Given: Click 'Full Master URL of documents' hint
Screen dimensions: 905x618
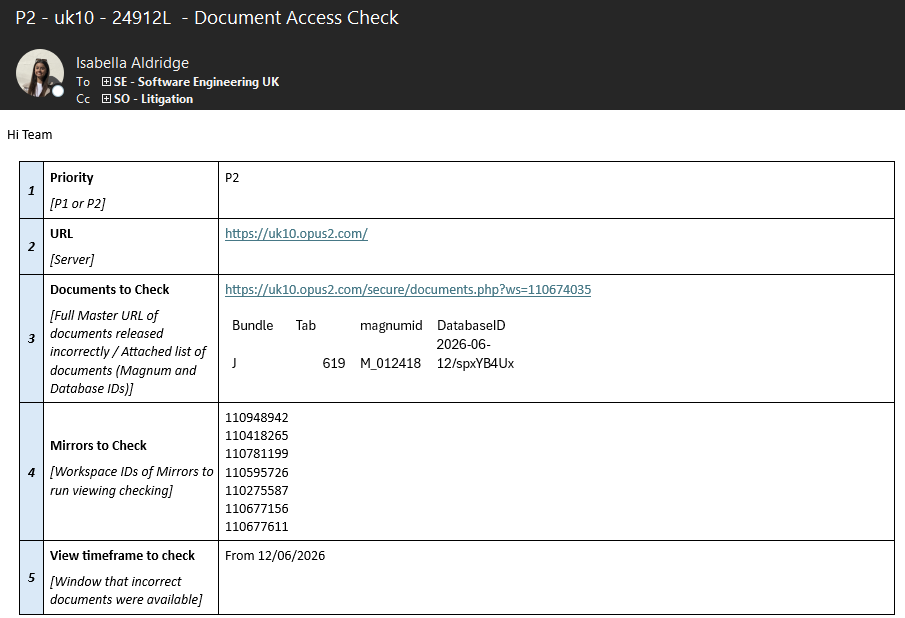Looking at the screenshot, I should [x=128, y=352].
